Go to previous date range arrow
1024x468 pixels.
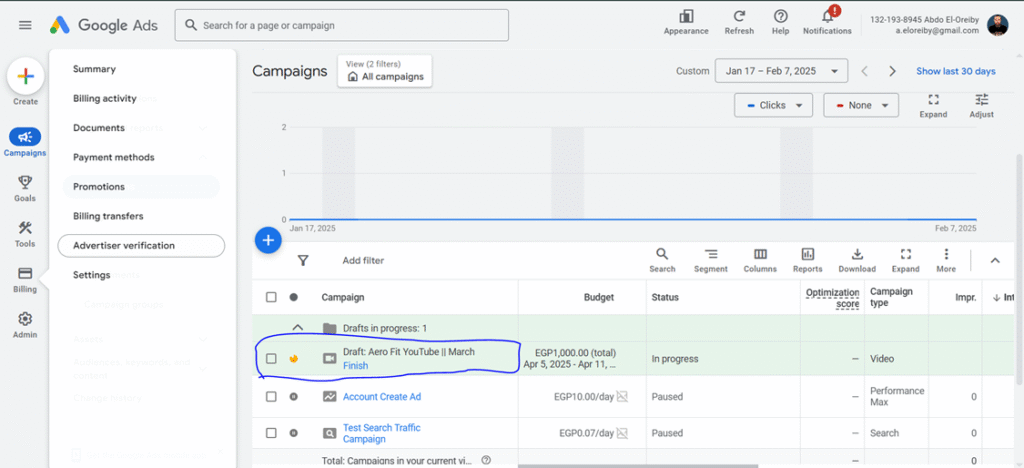864,71
